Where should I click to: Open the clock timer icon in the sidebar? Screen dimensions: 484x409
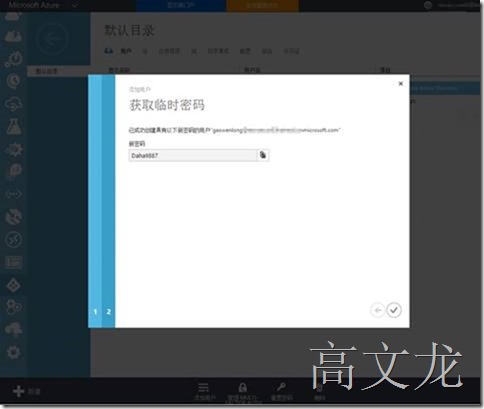(x=14, y=81)
